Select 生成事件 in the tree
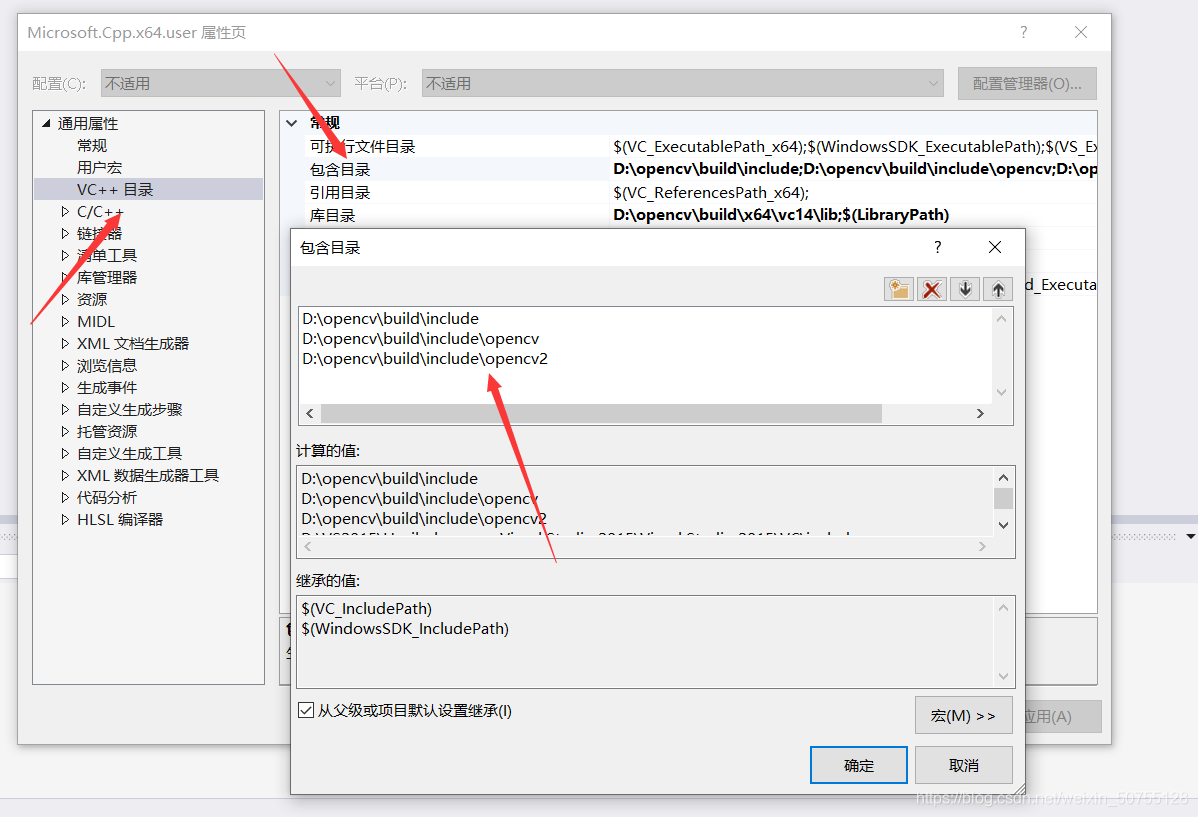This screenshot has width=1198, height=817. (107, 387)
